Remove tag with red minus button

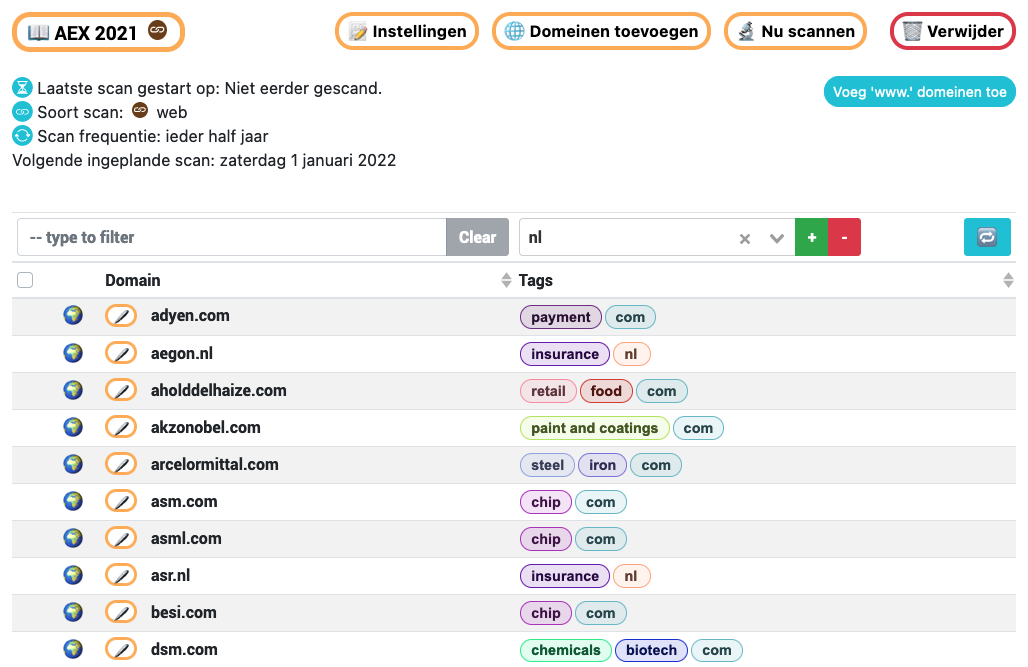(844, 237)
